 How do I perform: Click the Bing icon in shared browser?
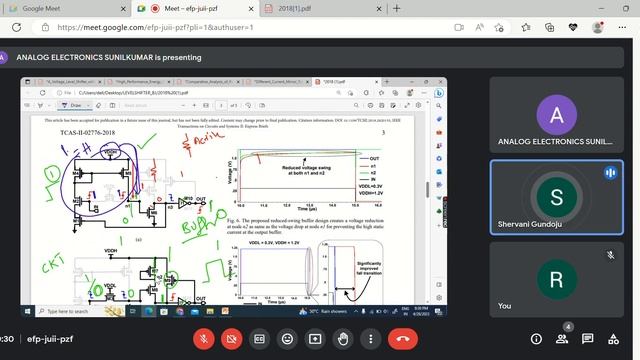[x=439, y=93]
